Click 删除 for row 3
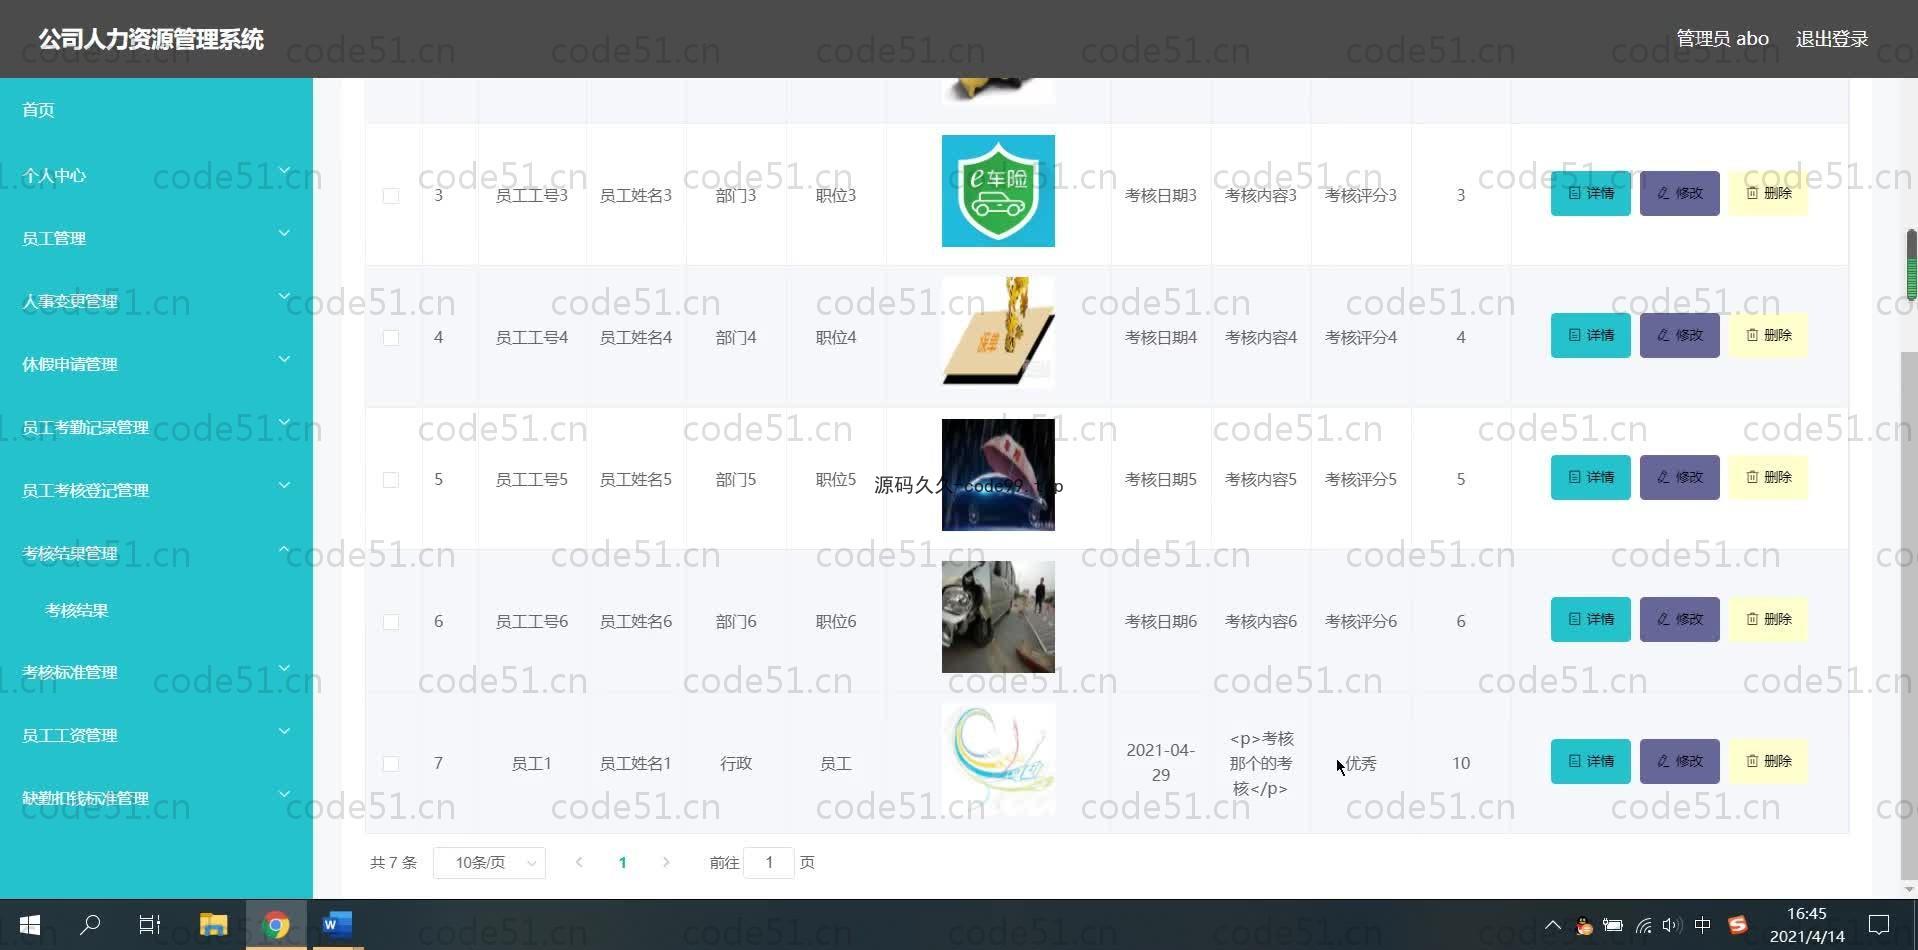 click(1768, 193)
